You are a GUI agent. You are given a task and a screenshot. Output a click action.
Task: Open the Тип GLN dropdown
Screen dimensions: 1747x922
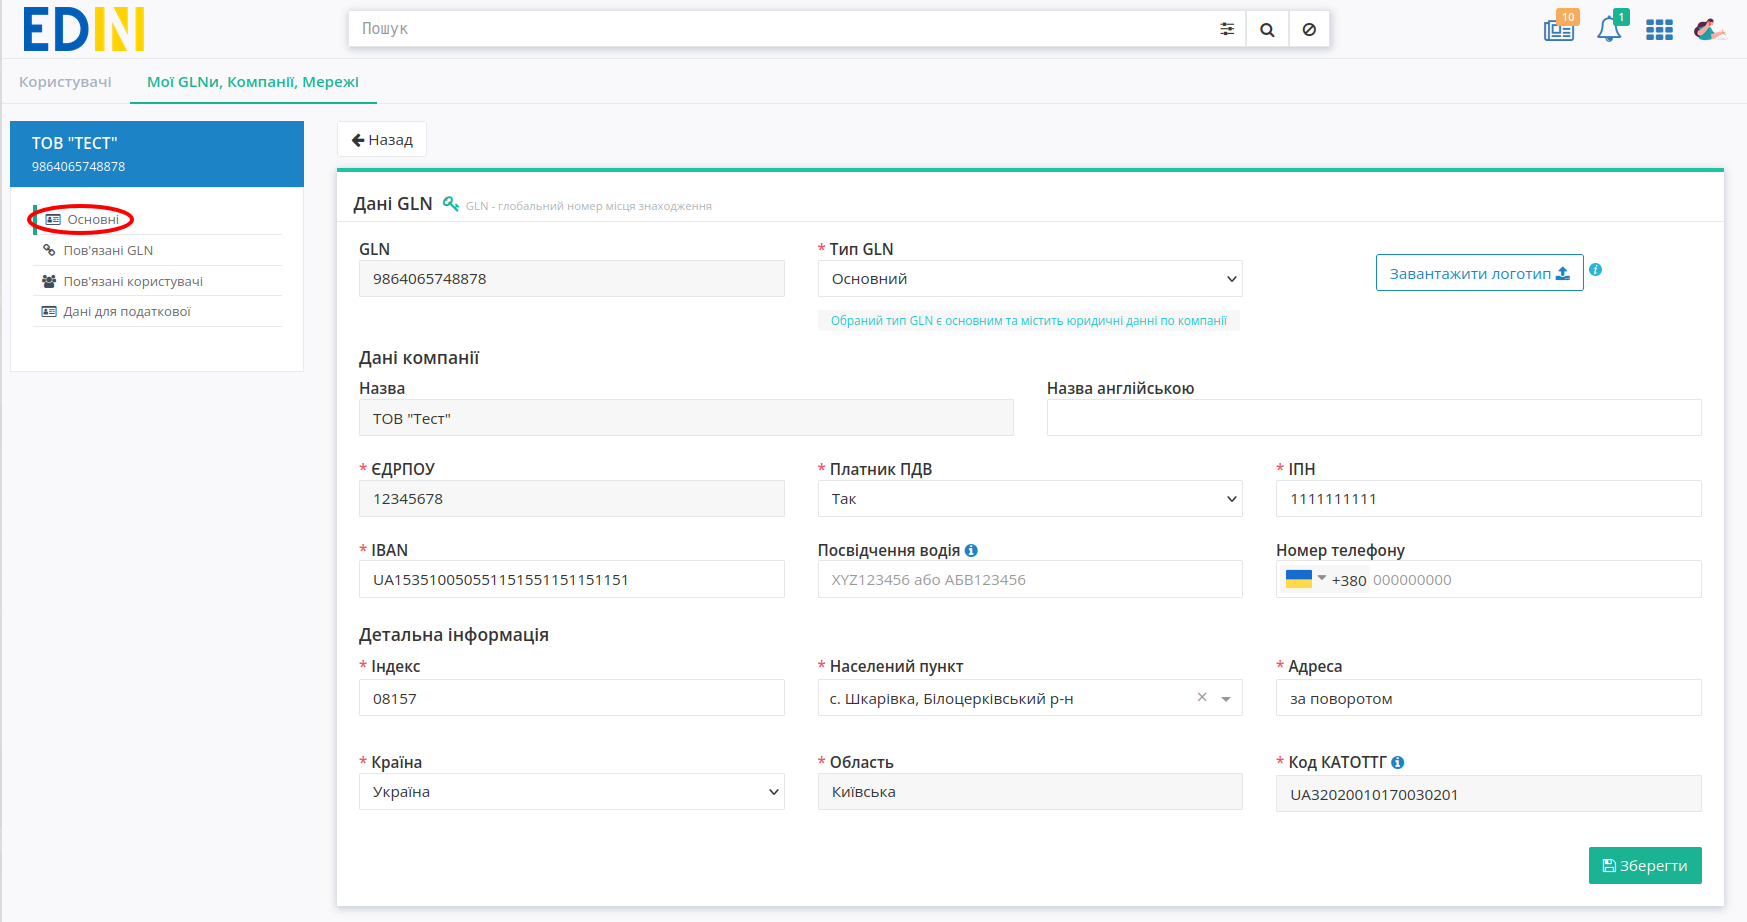pyautogui.click(x=1030, y=279)
